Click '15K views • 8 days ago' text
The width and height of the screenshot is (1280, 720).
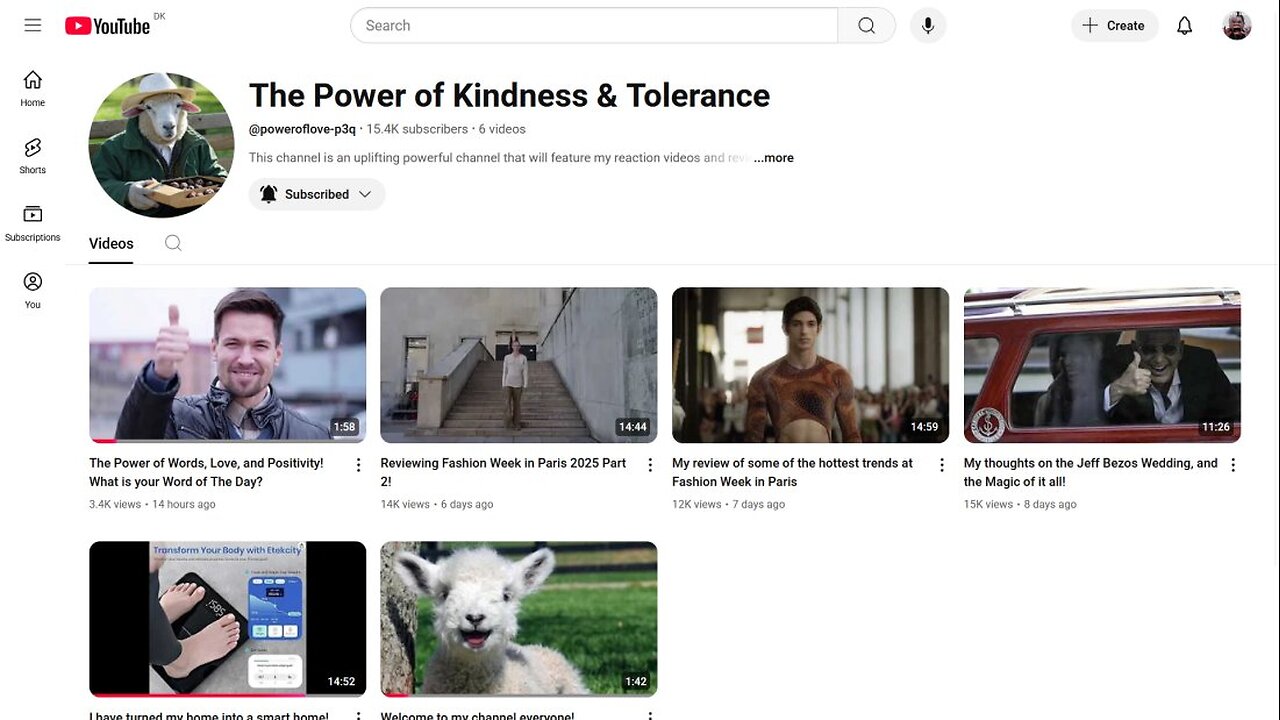[1020, 504]
